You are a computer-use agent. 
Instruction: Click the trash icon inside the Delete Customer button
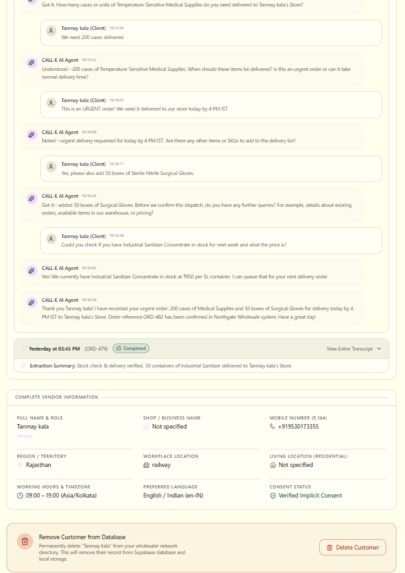[x=329, y=547]
